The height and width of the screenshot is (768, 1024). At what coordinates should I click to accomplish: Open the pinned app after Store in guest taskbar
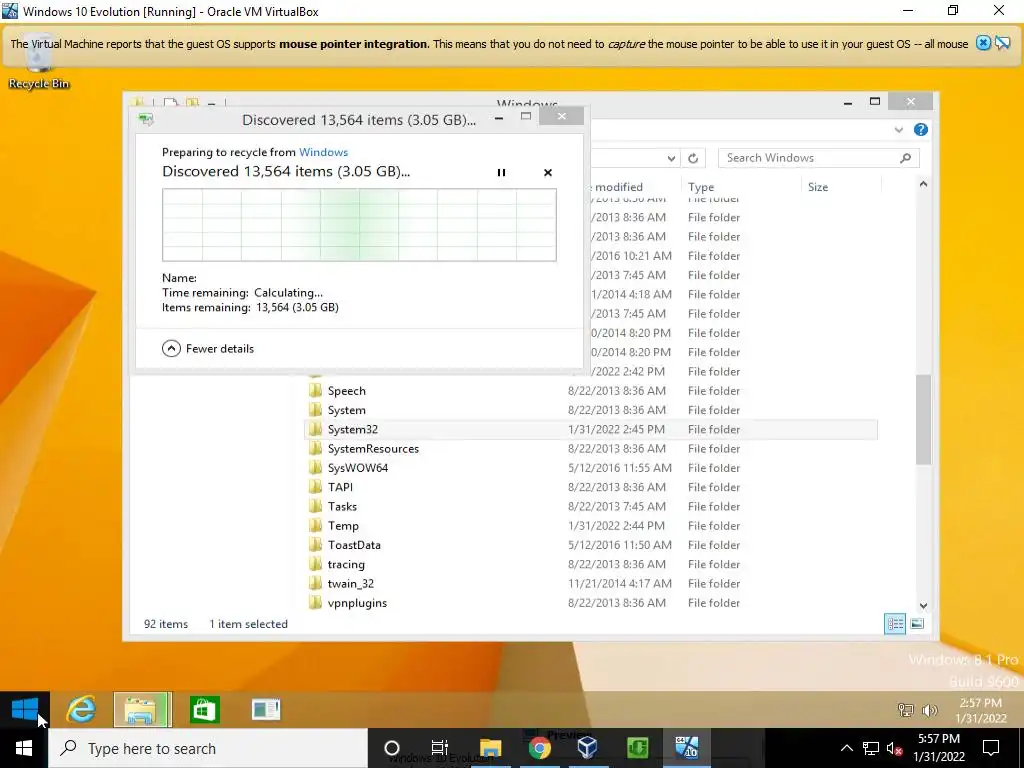(266, 709)
